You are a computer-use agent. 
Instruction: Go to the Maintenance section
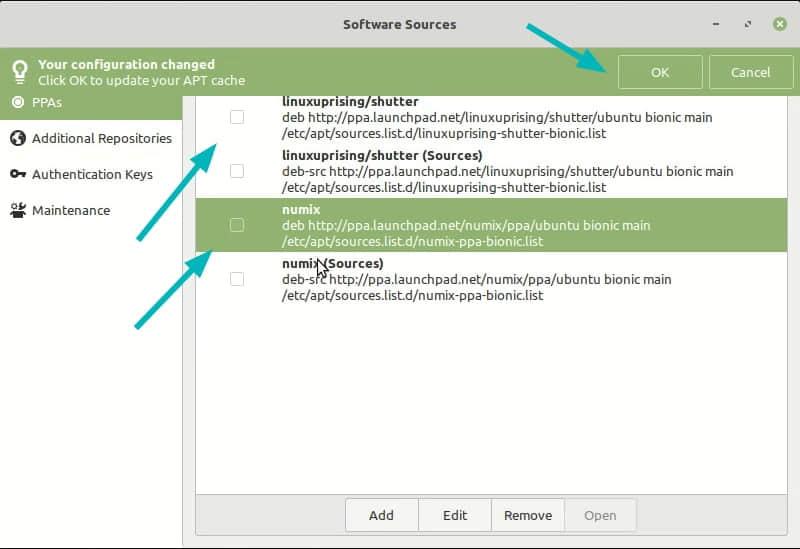click(71, 210)
